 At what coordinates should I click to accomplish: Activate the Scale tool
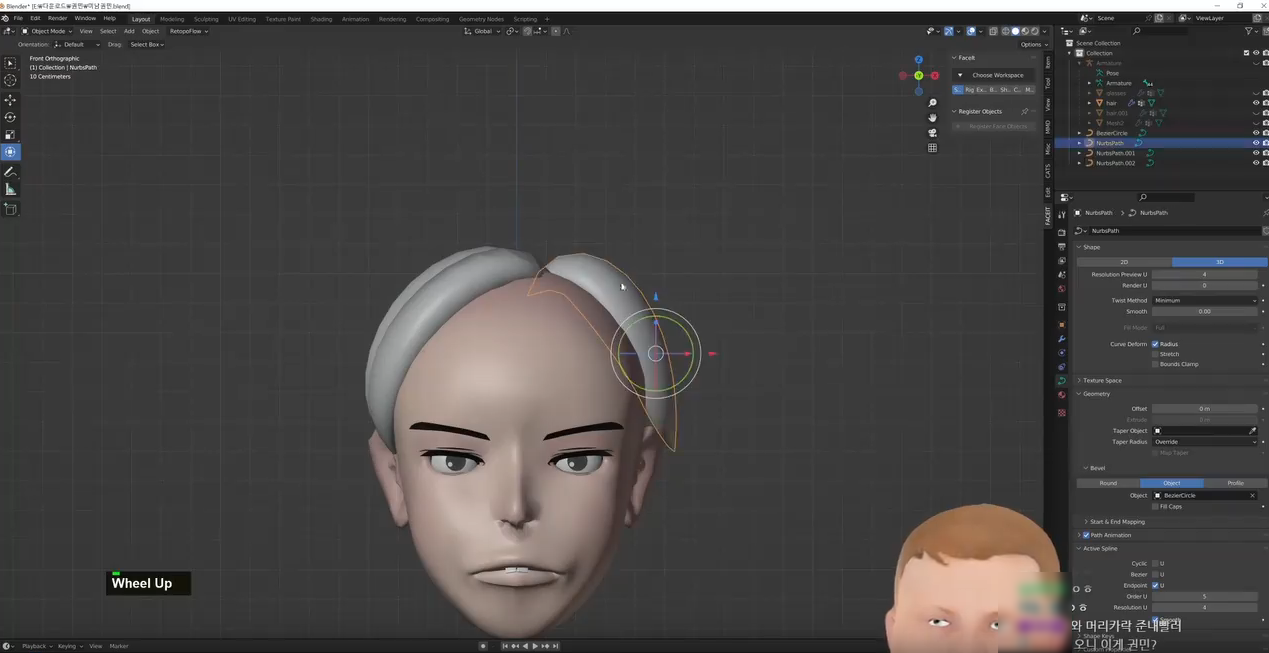[x=10, y=135]
